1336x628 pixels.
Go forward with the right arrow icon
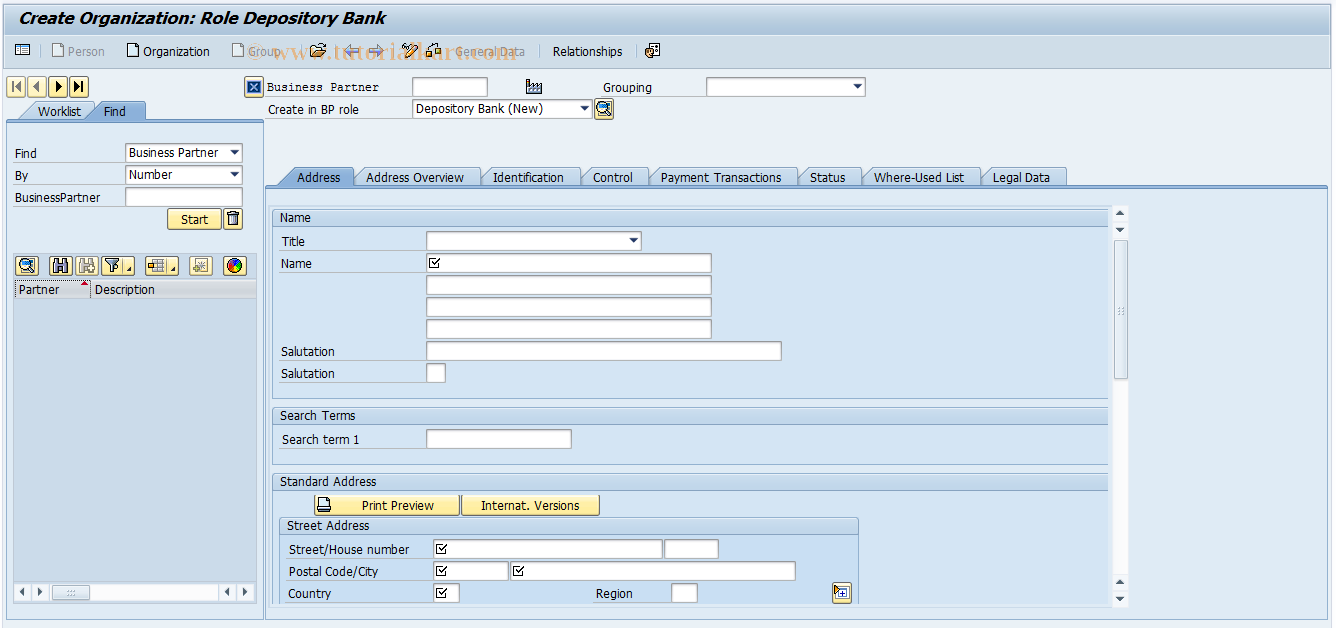(x=376, y=51)
